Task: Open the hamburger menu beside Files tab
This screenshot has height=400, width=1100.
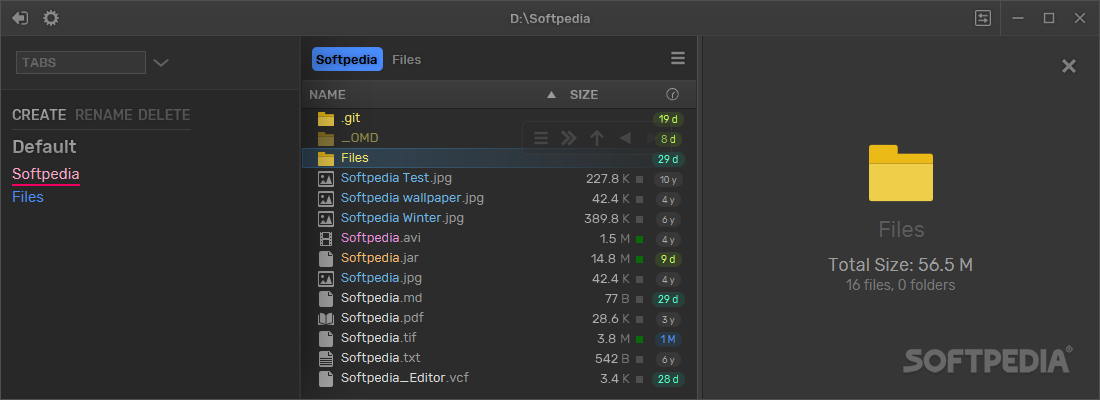Action: [x=678, y=58]
